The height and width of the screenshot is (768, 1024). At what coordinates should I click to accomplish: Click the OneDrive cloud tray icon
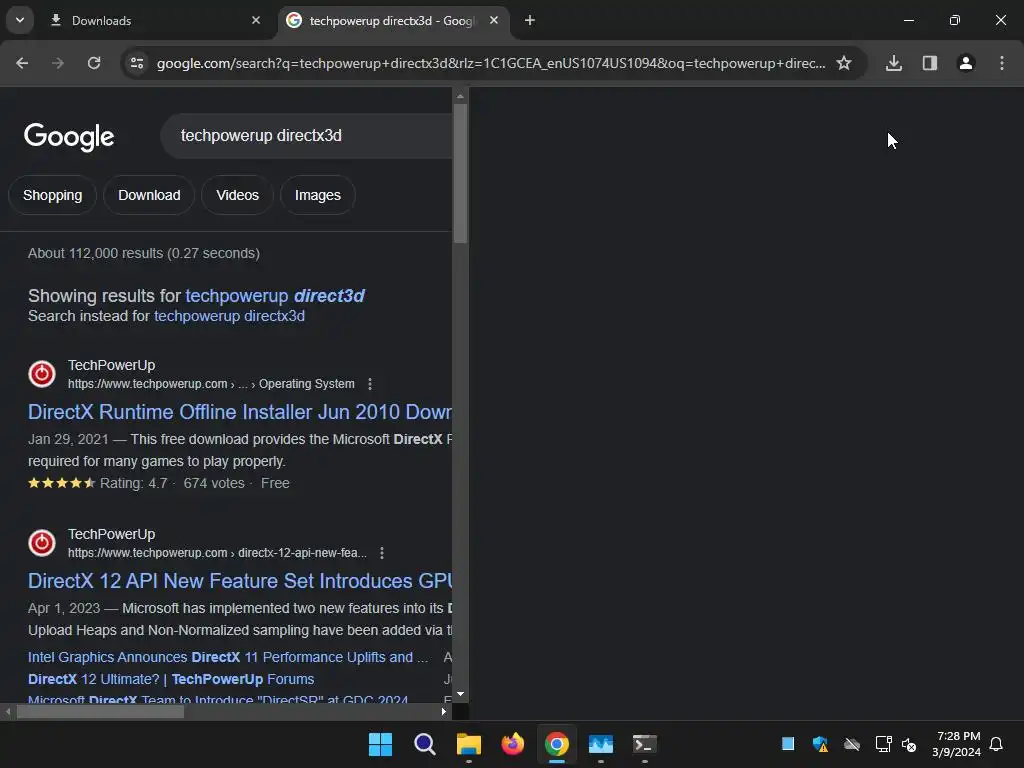[x=852, y=744]
